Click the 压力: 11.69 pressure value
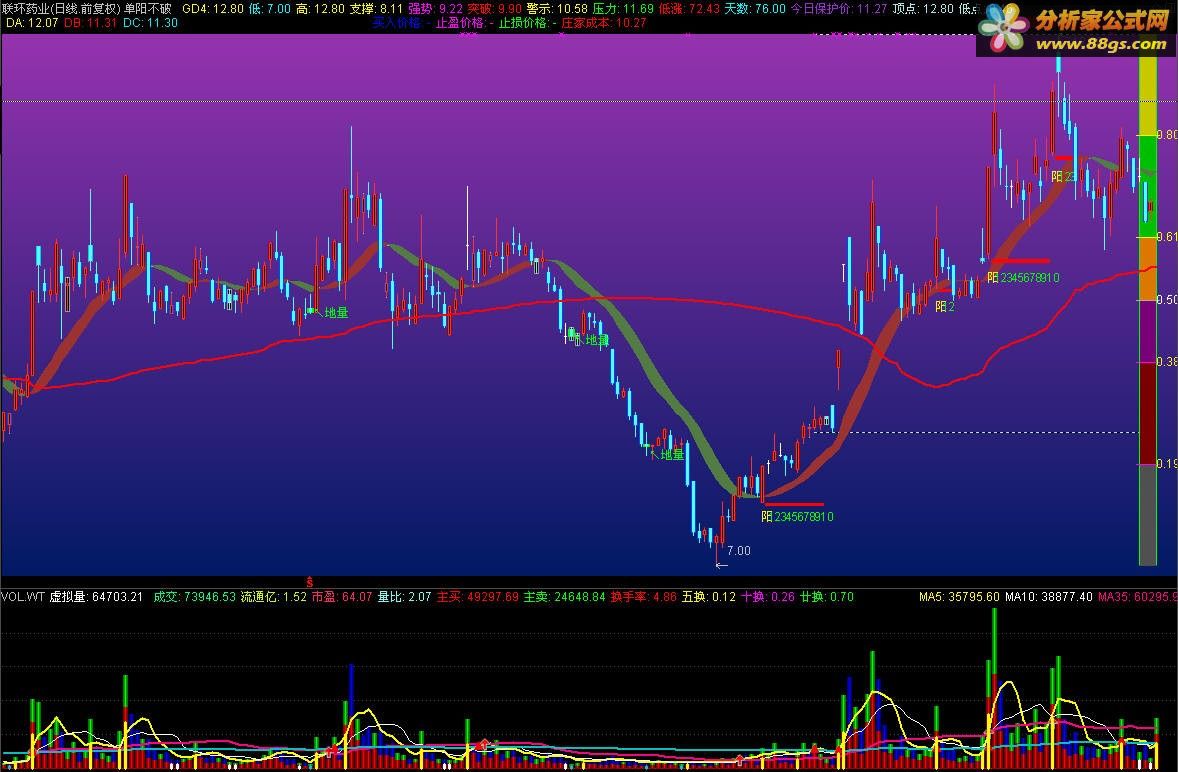This screenshot has width=1178, height=772. pyautogui.click(x=623, y=9)
